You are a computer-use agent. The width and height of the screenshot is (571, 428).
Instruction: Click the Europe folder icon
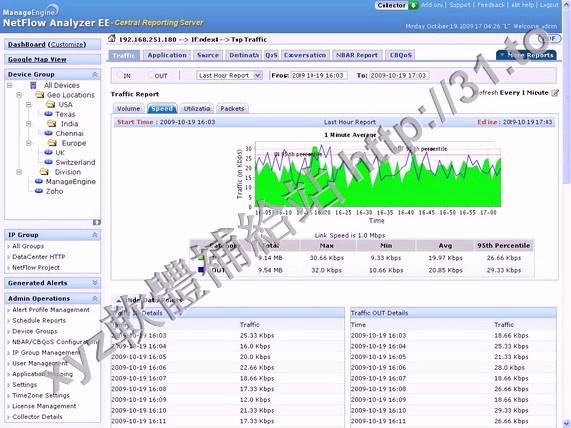(x=52, y=143)
